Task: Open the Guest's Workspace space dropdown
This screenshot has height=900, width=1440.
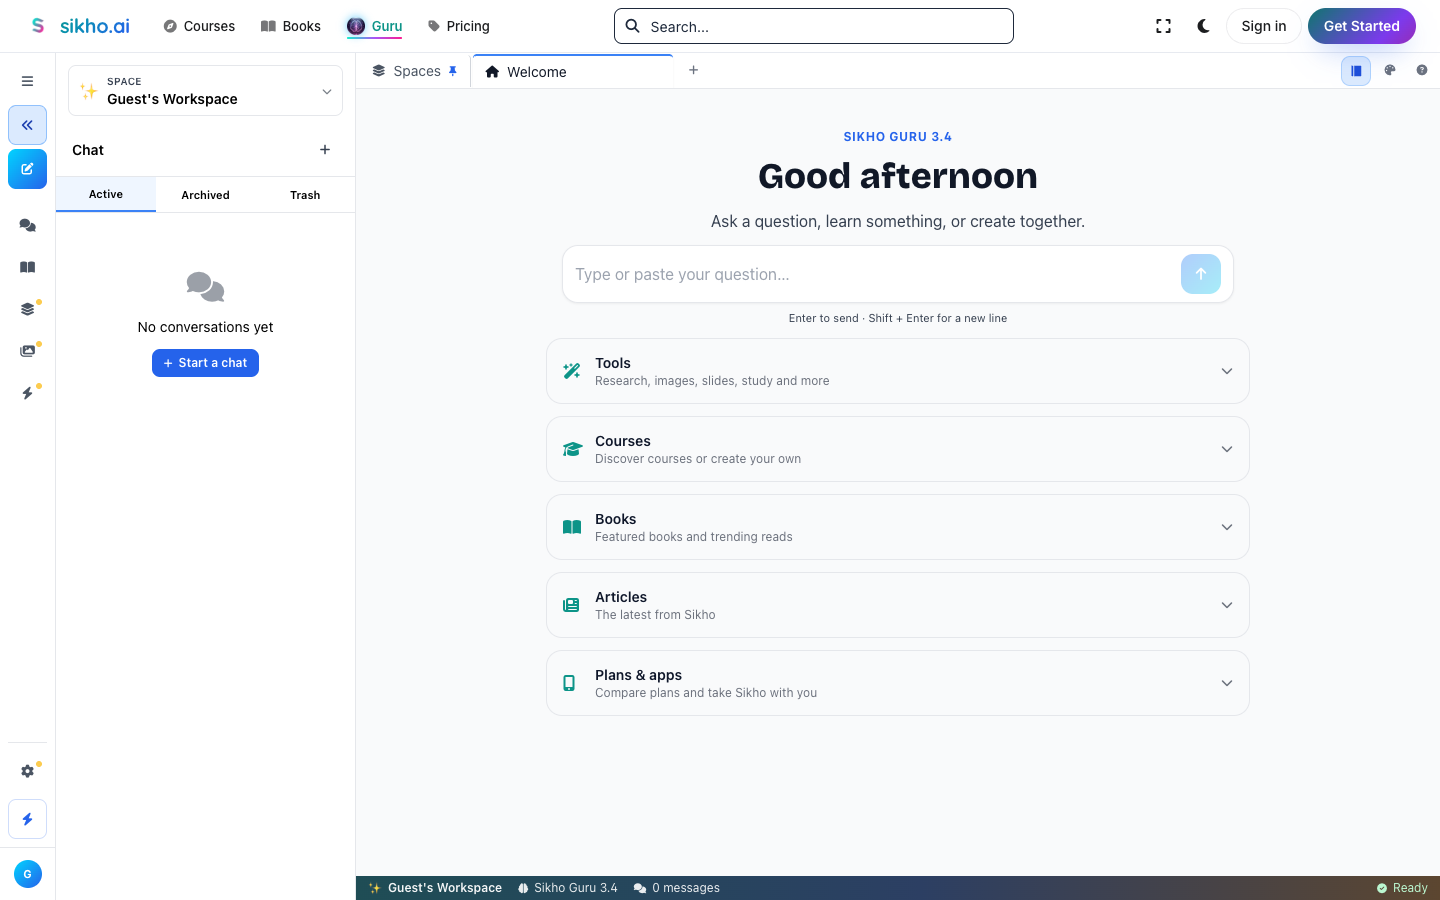Action: [x=205, y=91]
